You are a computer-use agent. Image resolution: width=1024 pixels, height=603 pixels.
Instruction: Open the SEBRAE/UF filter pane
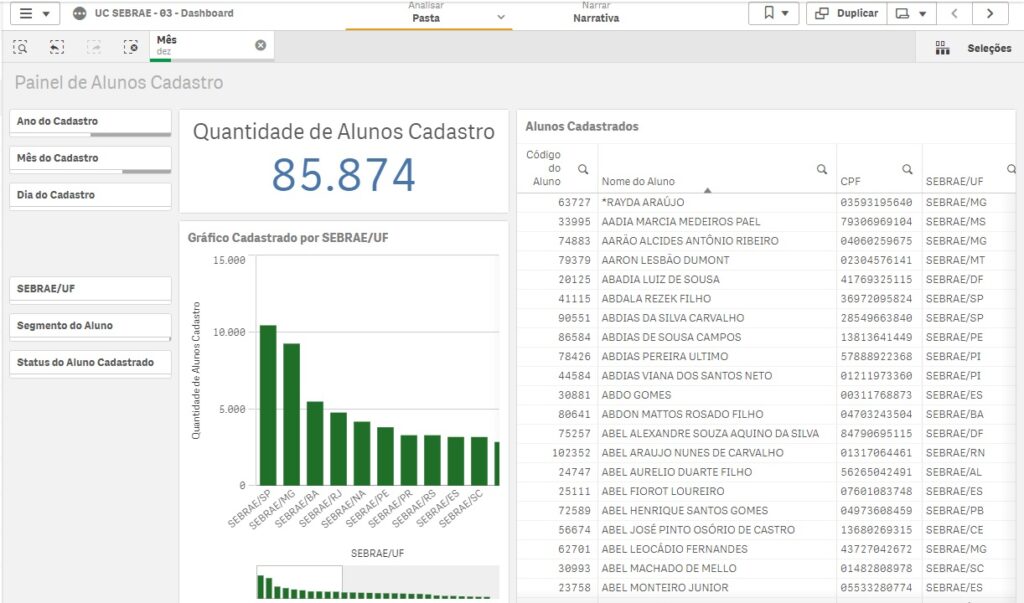click(x=90, y=289)
